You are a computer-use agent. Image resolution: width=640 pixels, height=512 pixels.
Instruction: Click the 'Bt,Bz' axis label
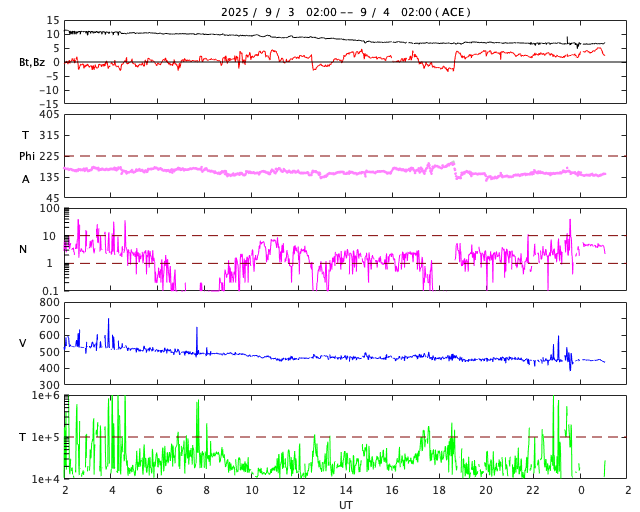32,62
